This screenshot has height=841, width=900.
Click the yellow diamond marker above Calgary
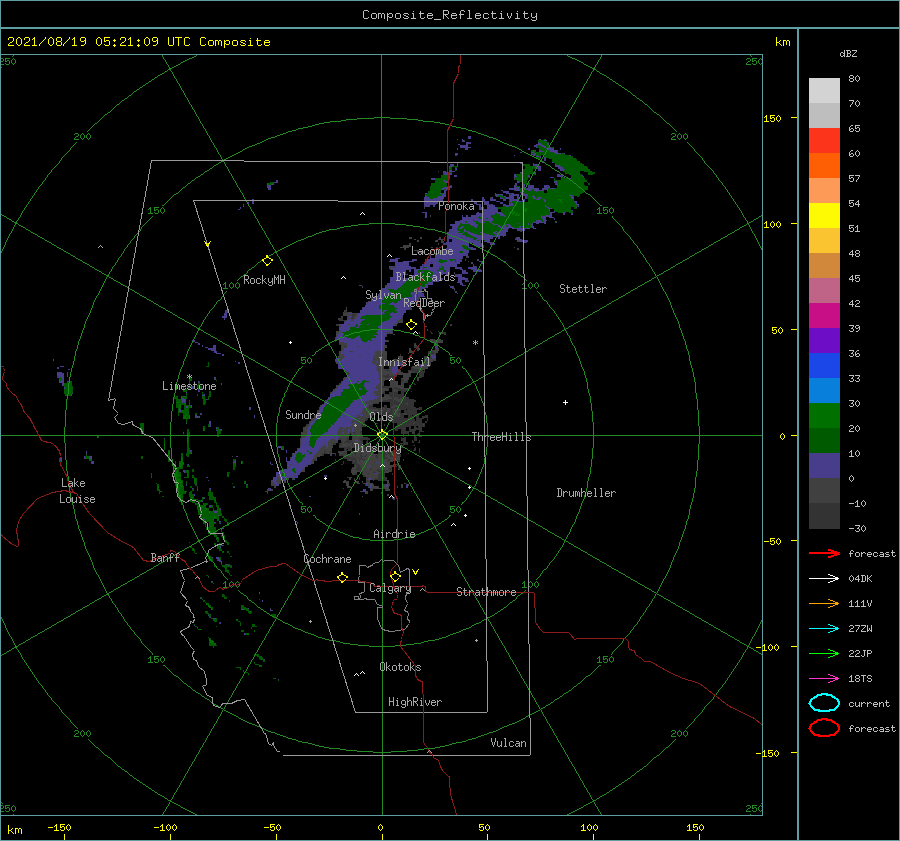pos(395,576)
